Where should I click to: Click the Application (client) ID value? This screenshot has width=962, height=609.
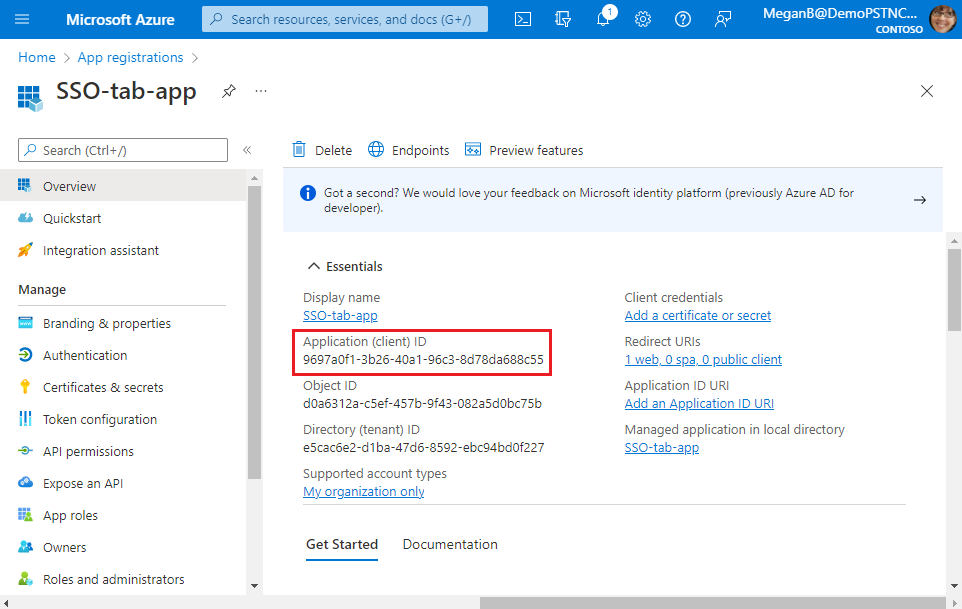(423, 360)
